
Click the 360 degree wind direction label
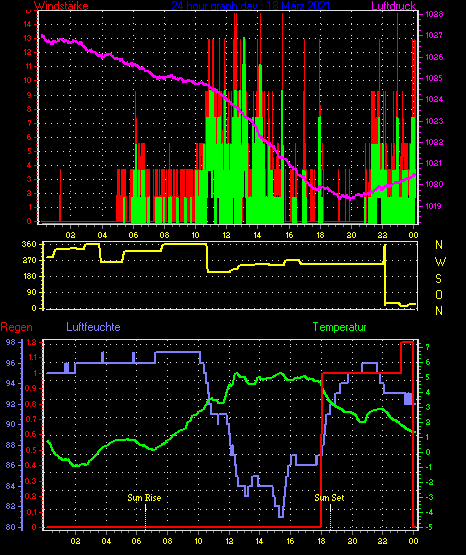[29, 244]
